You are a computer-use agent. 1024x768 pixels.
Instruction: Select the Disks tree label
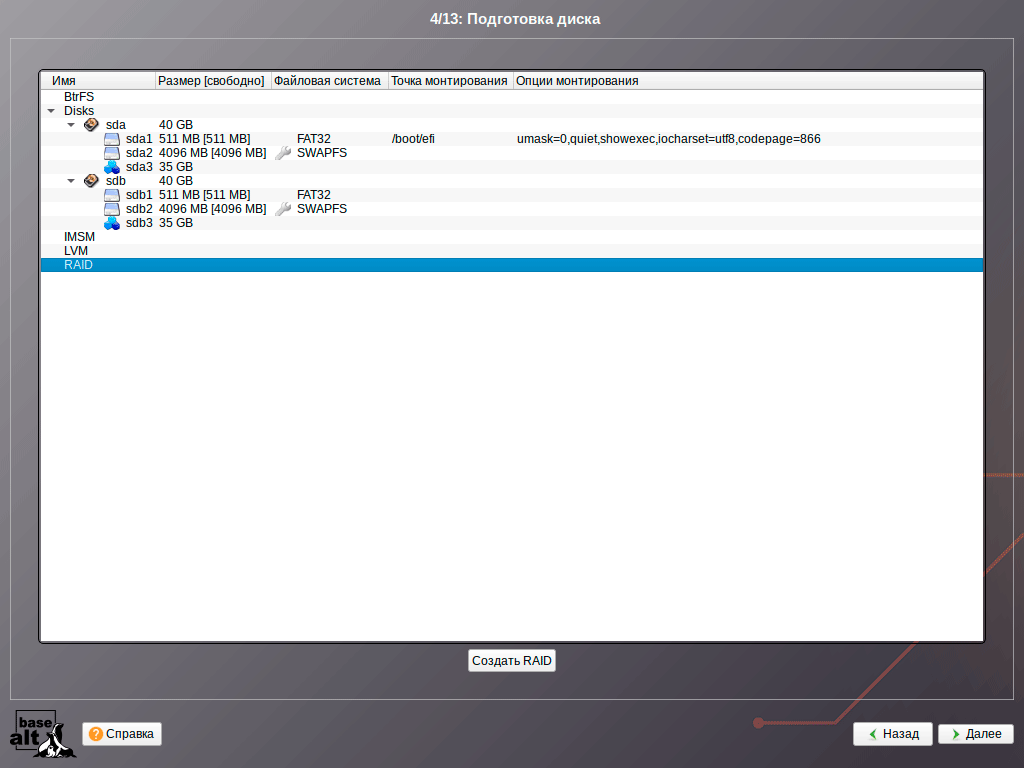pyautogui.click(x=79, y=111)
